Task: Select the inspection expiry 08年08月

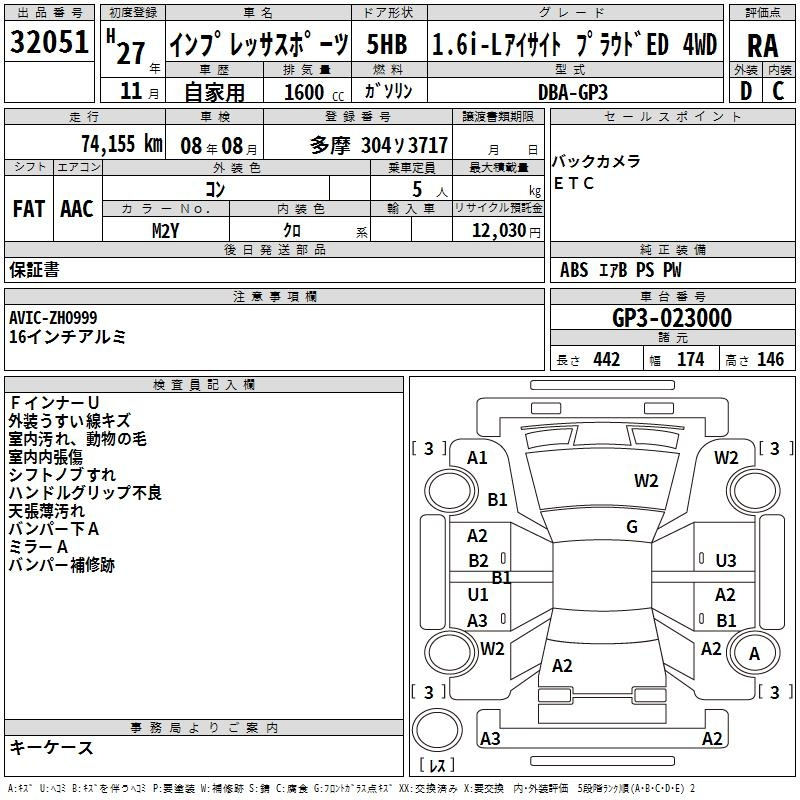Action: click(219, 146)
